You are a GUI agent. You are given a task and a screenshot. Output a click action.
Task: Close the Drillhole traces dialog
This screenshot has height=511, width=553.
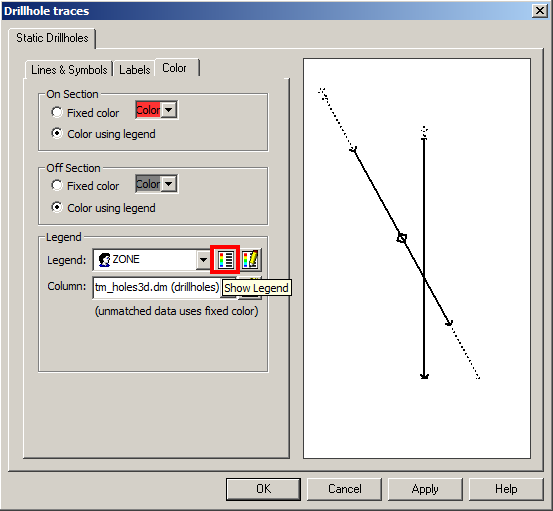540,11
